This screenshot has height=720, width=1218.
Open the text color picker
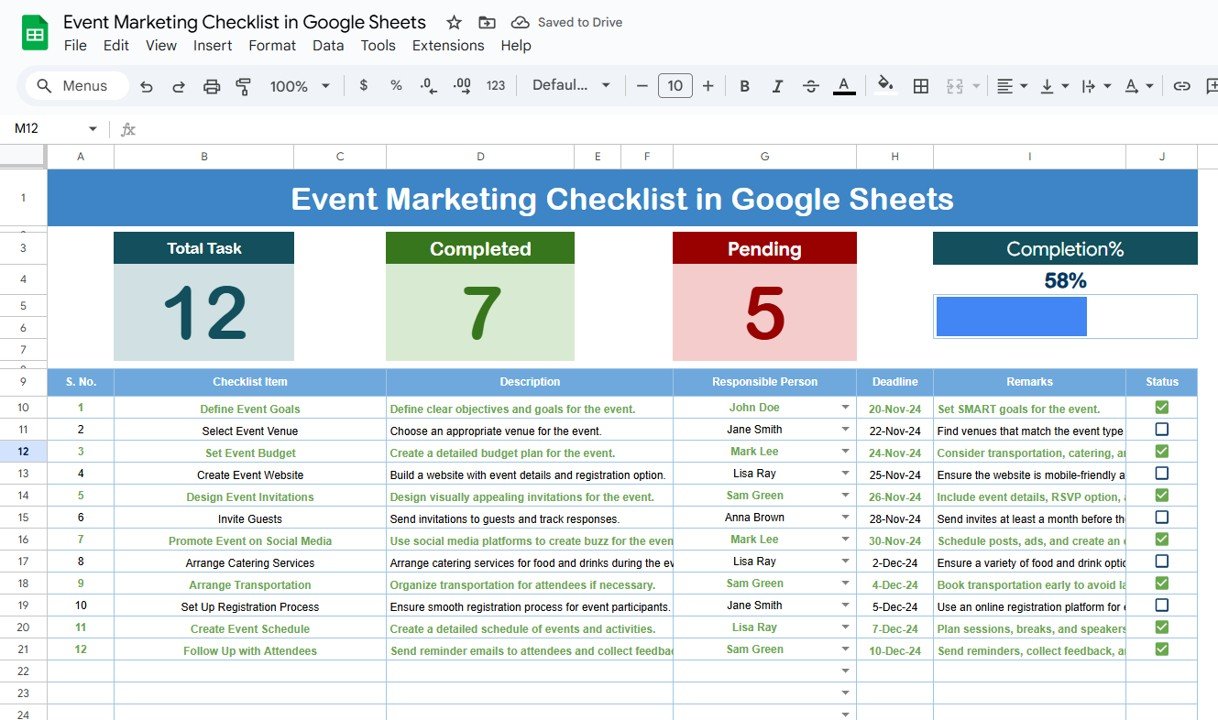[844, 86]
